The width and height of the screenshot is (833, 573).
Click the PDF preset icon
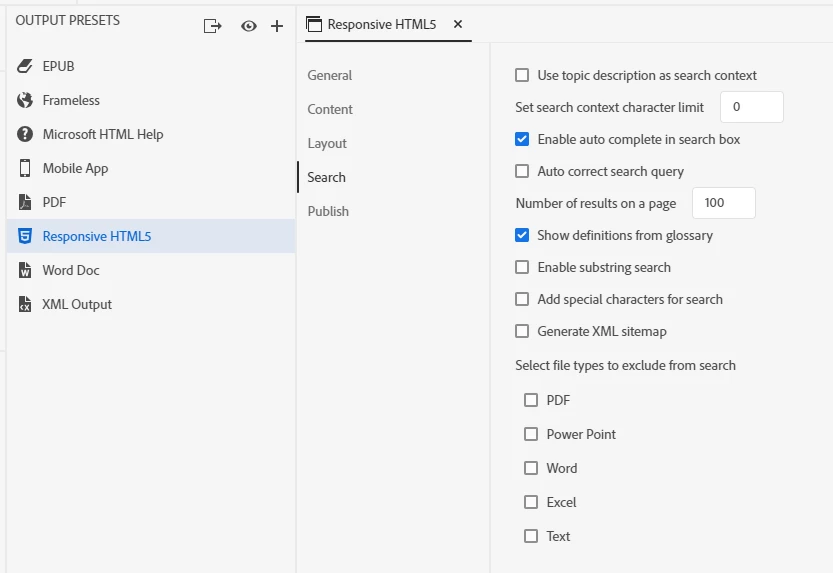pyautogui.click(x=25, y=202)
